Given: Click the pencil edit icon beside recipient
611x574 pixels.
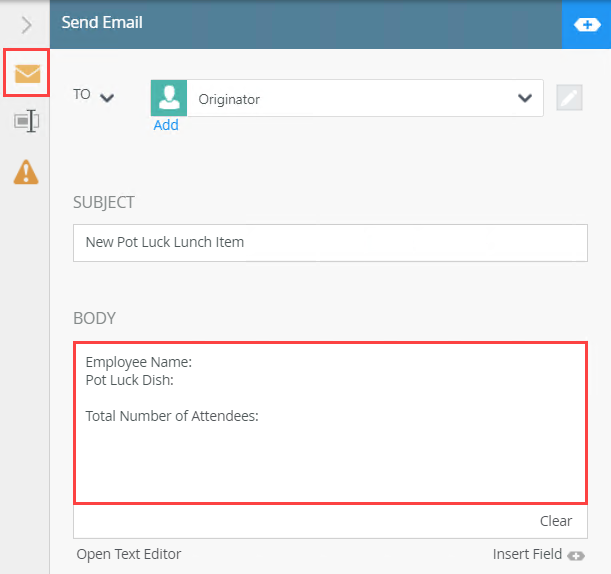Looking at the screenshot, I should coord(569,98).
